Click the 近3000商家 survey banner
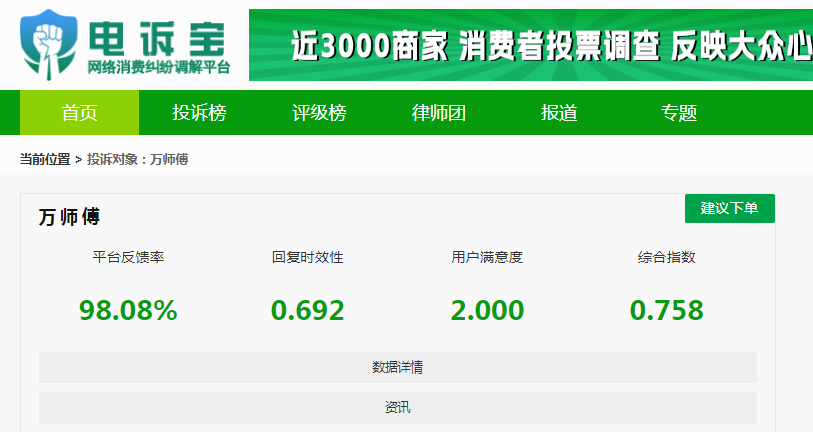The width and height of the screenshot is (813, 432). click(x=531, y=45)
